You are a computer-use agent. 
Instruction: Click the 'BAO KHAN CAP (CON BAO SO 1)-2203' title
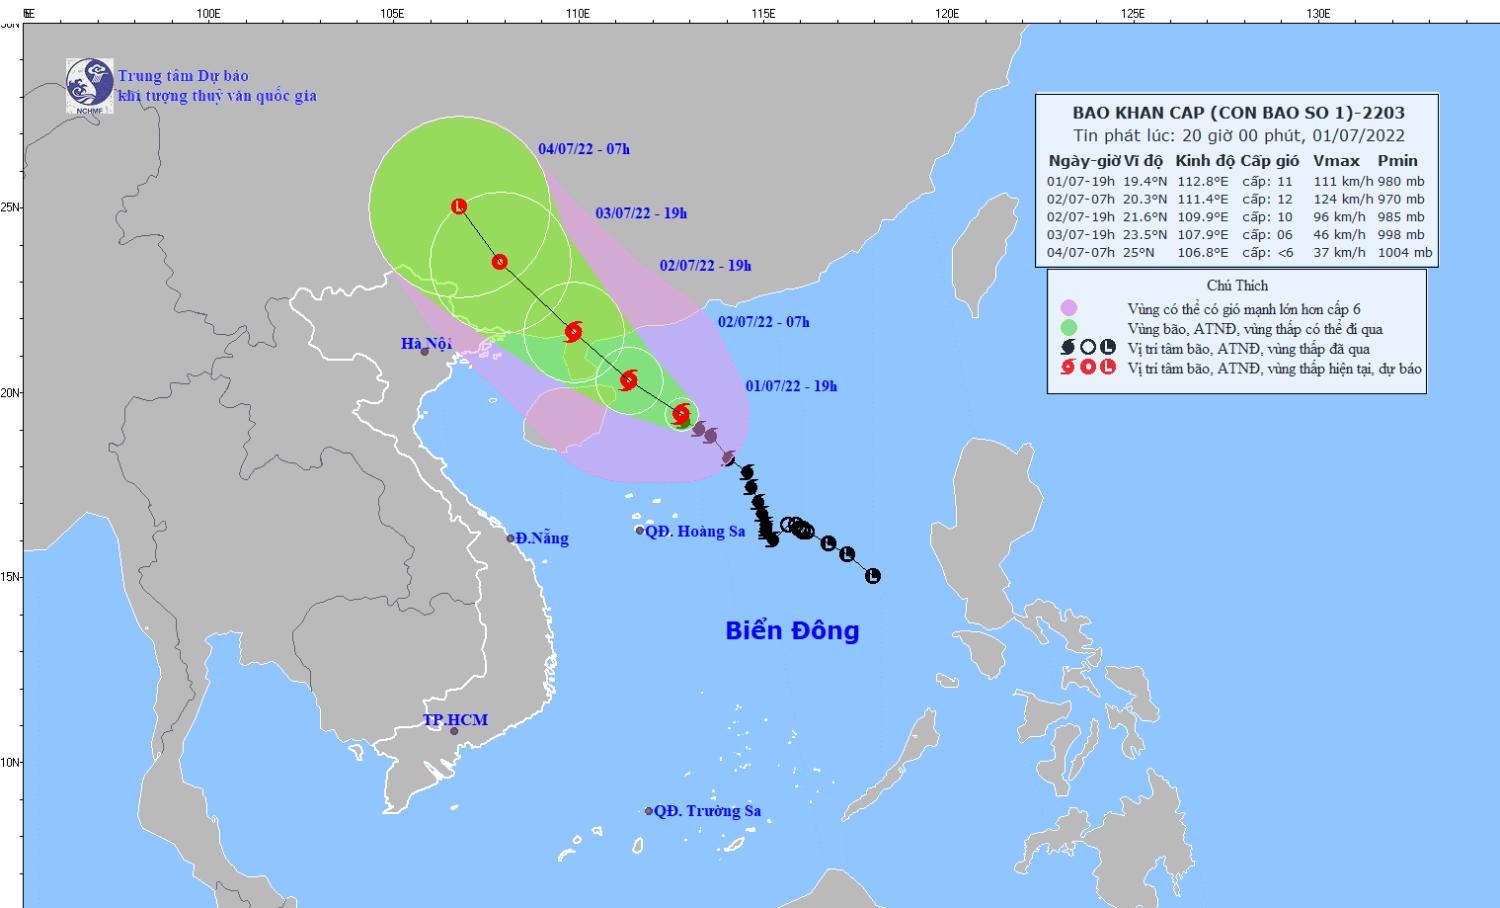[1238, 113]
